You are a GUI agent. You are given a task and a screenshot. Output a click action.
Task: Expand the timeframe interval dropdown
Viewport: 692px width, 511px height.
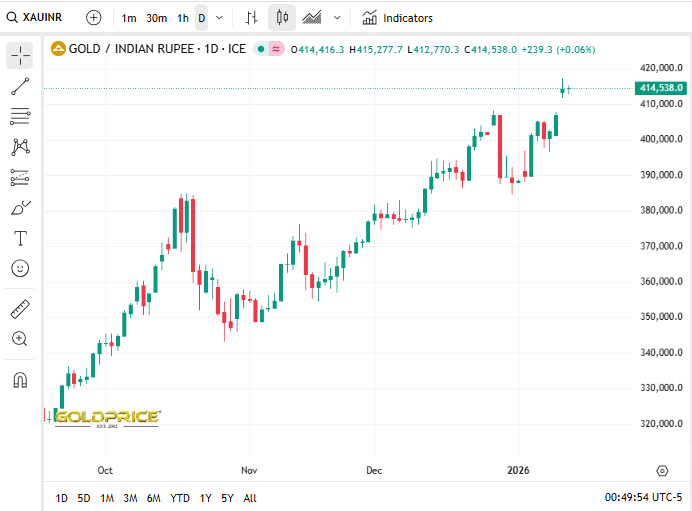coord(219,18)
